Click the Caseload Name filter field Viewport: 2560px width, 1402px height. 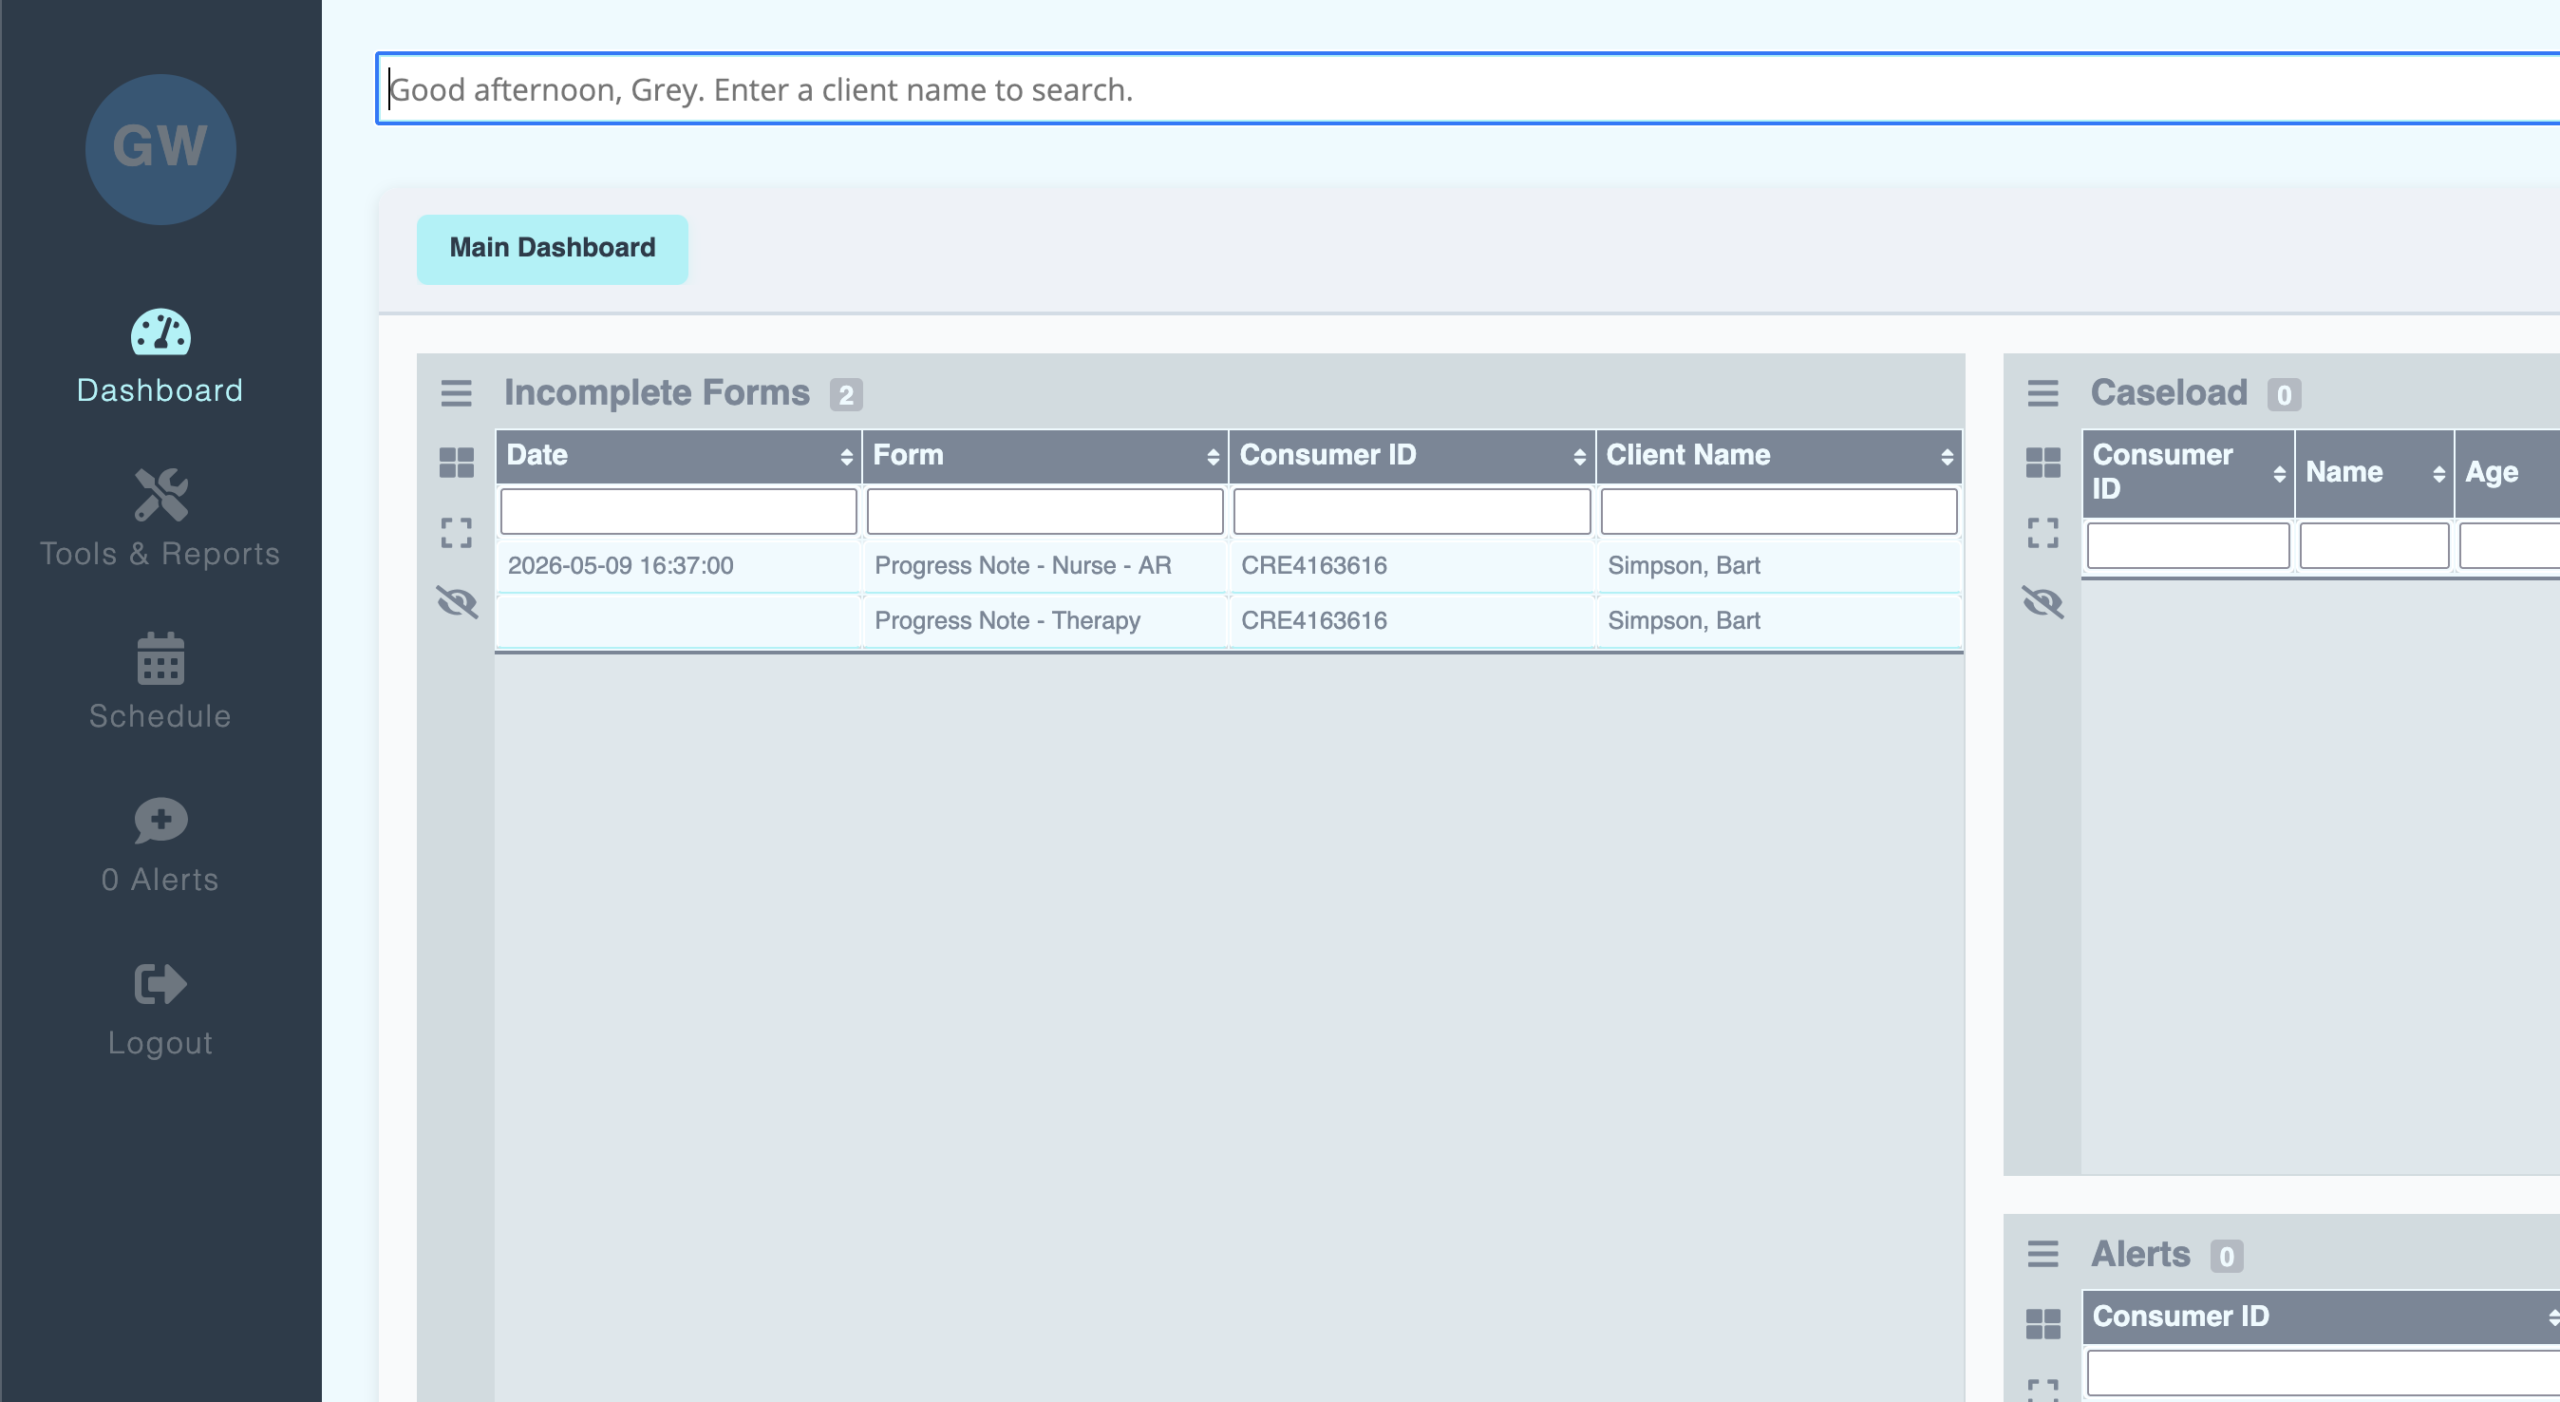pyautogui.click(x=2374, y=546)
